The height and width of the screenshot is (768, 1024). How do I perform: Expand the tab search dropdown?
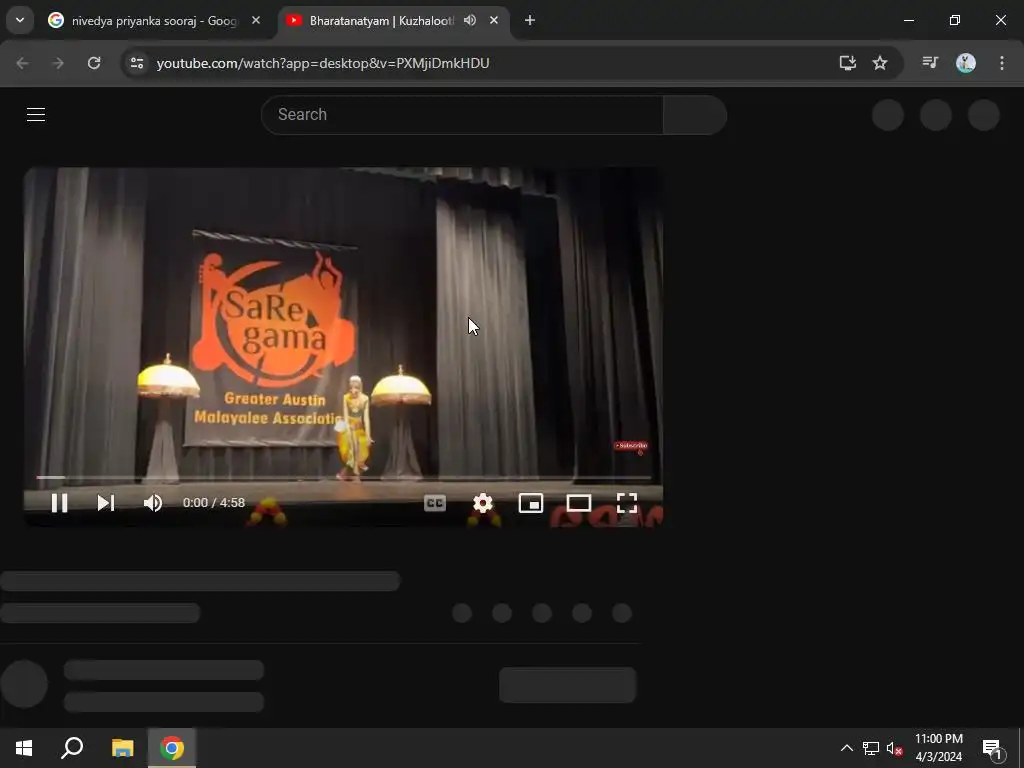20,20
